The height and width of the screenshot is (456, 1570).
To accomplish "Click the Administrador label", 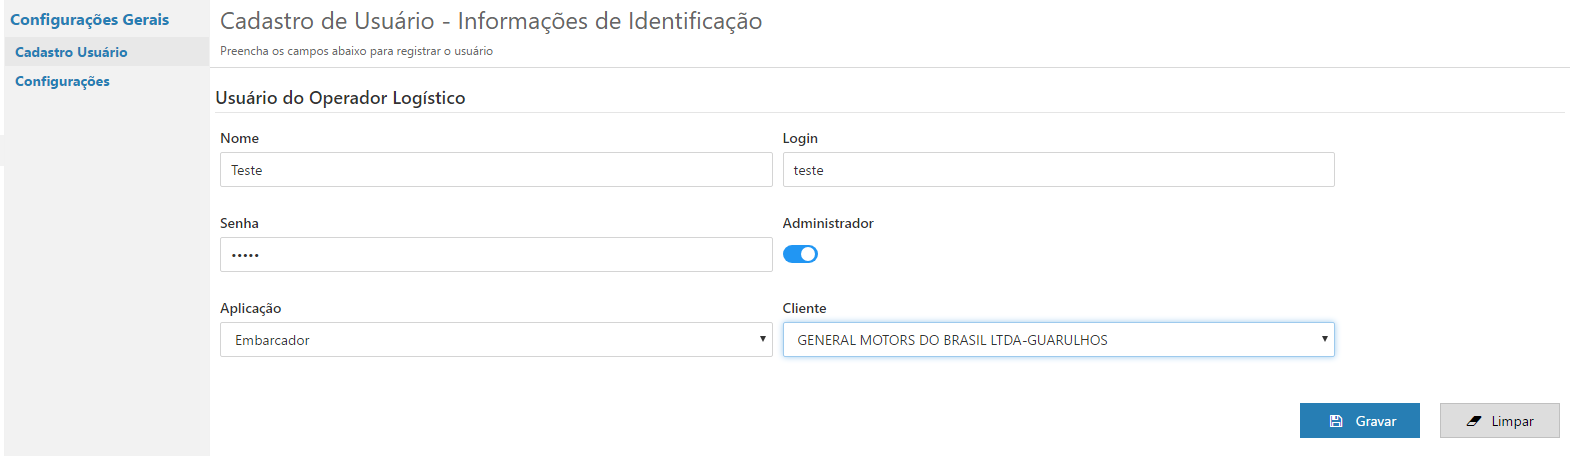I will pyautogui.click(x=828, y=223).
